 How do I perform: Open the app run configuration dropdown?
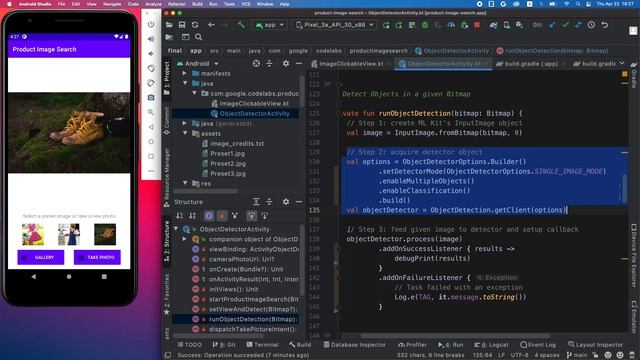(270, 25)
